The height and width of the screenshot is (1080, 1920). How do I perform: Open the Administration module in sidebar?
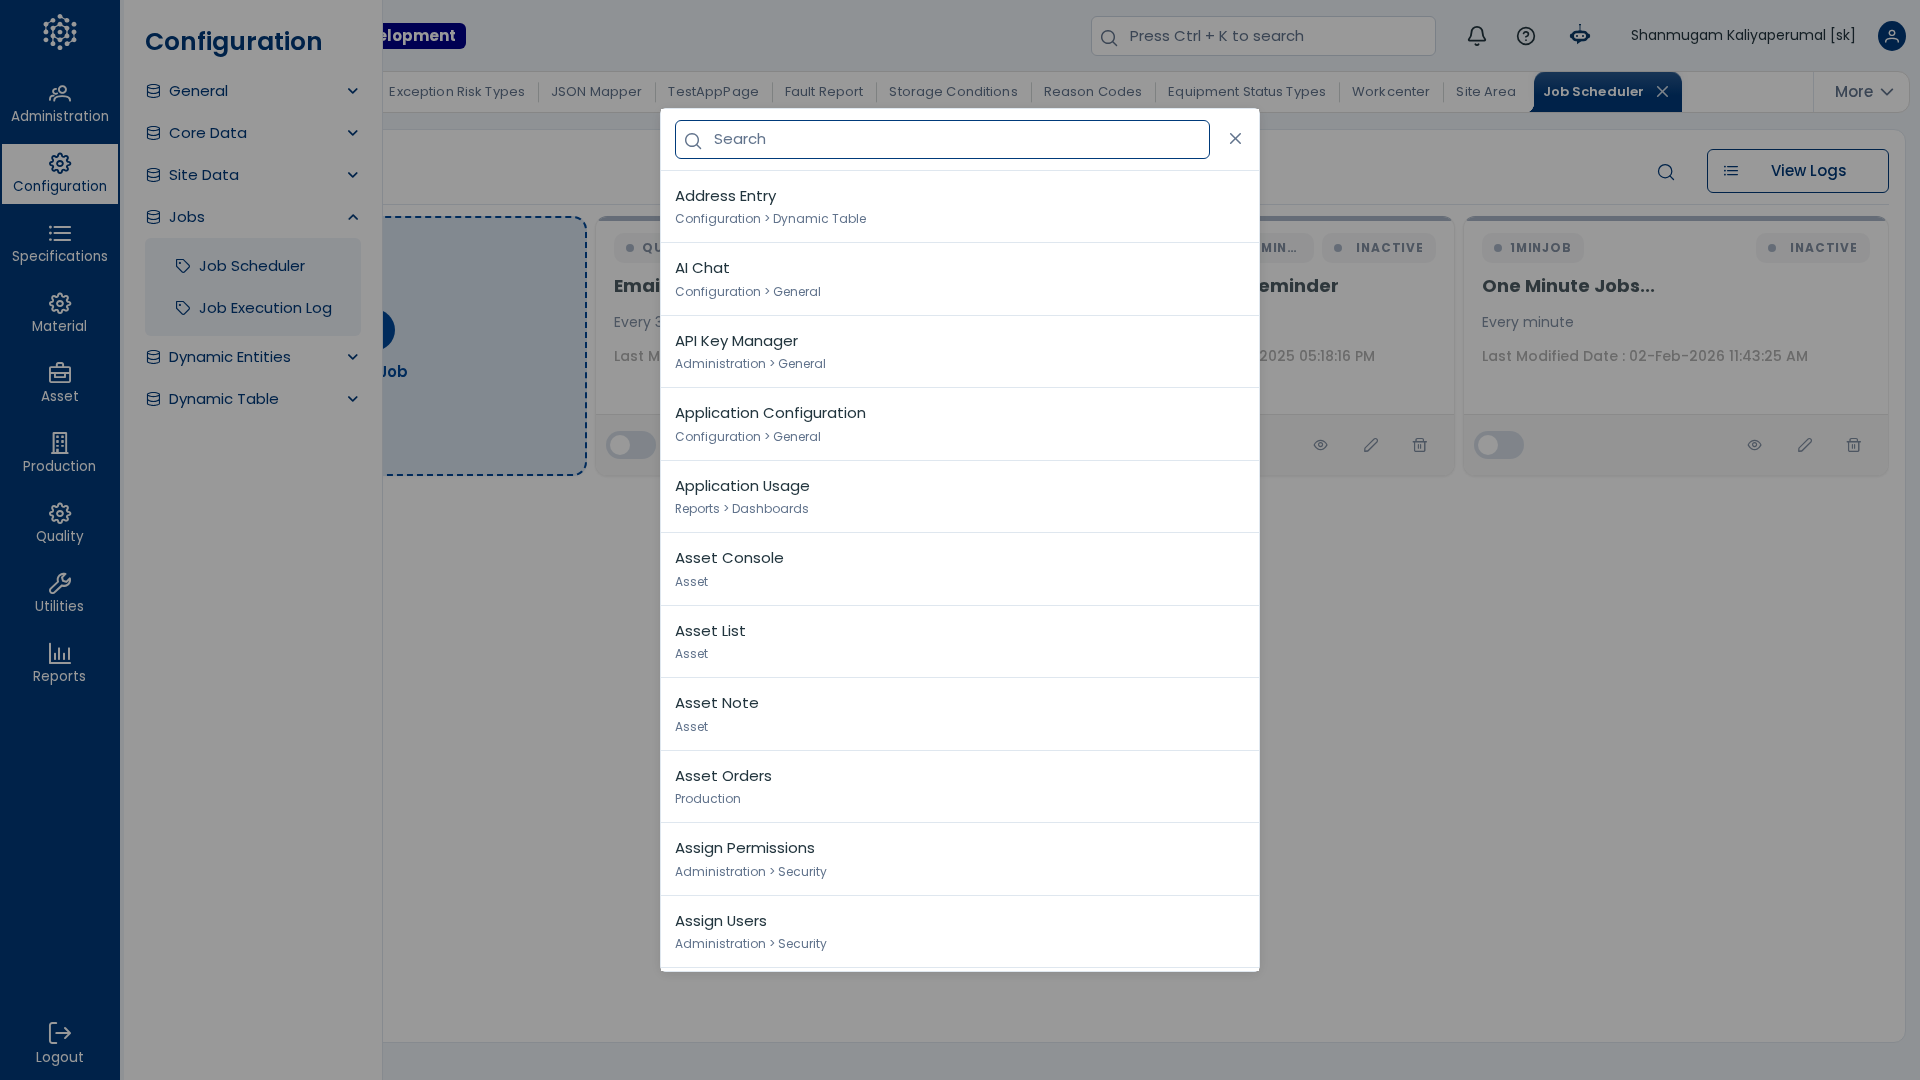click(60, 104)
